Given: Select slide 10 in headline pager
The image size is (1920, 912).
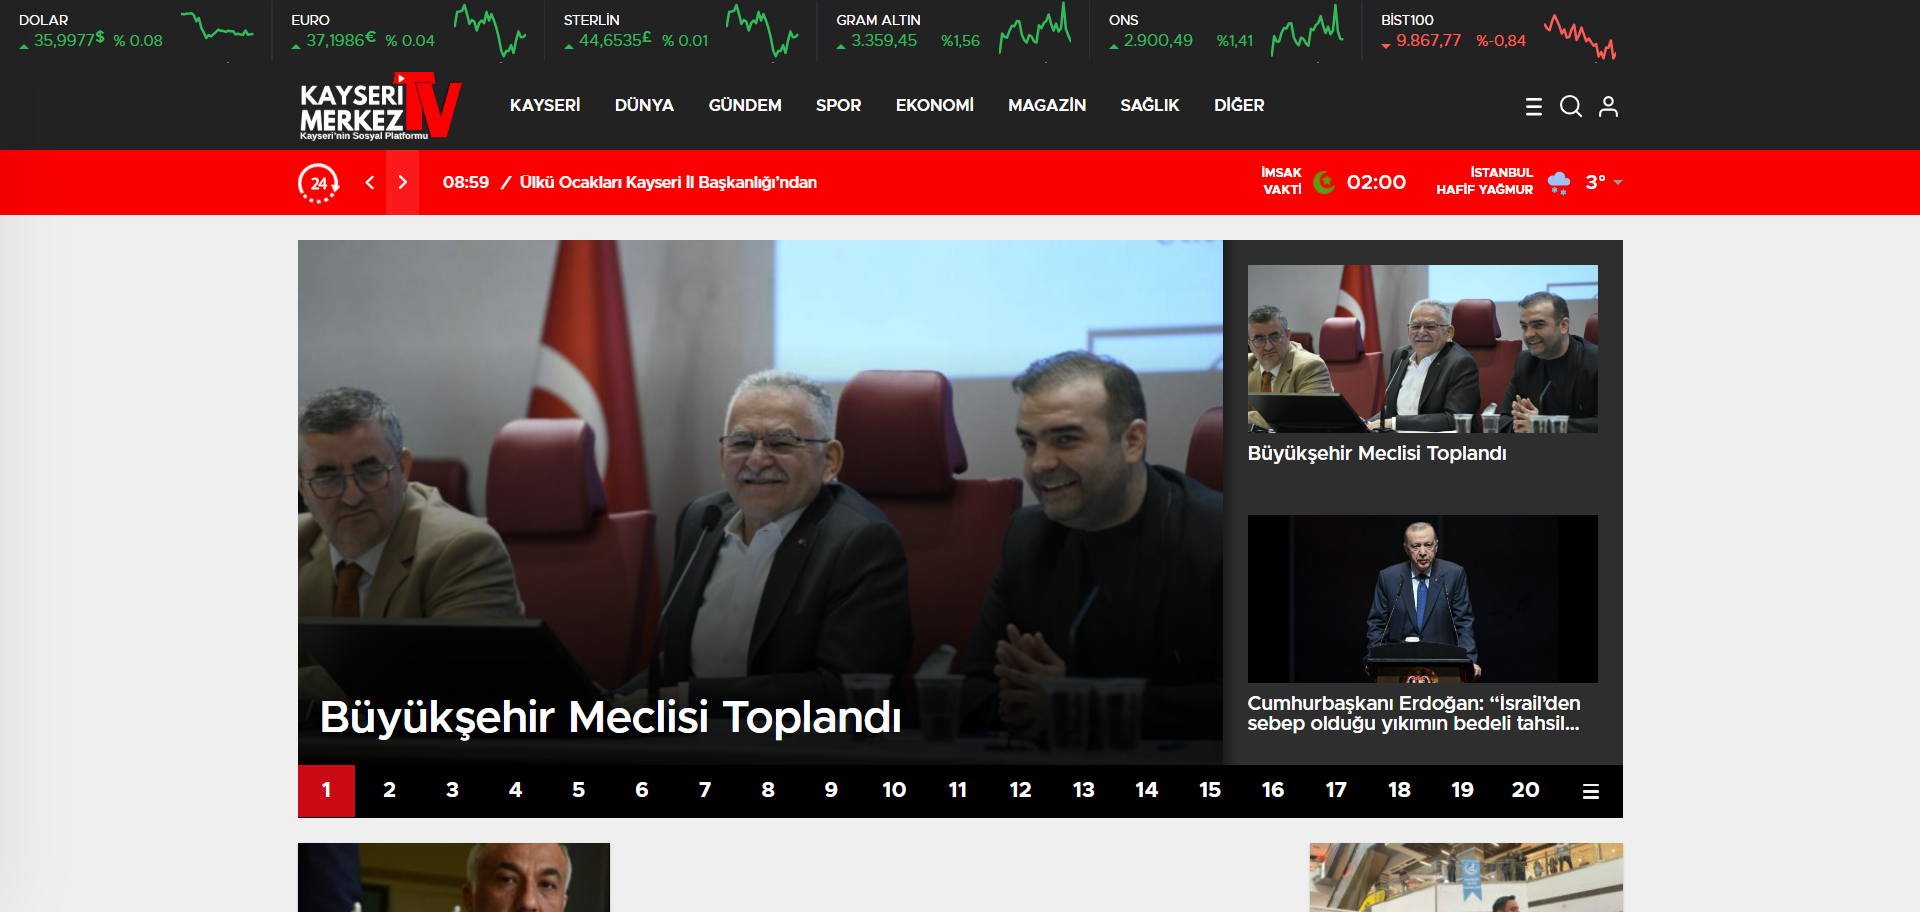Looking at the screenshot, I should click(x=894, y=791).
